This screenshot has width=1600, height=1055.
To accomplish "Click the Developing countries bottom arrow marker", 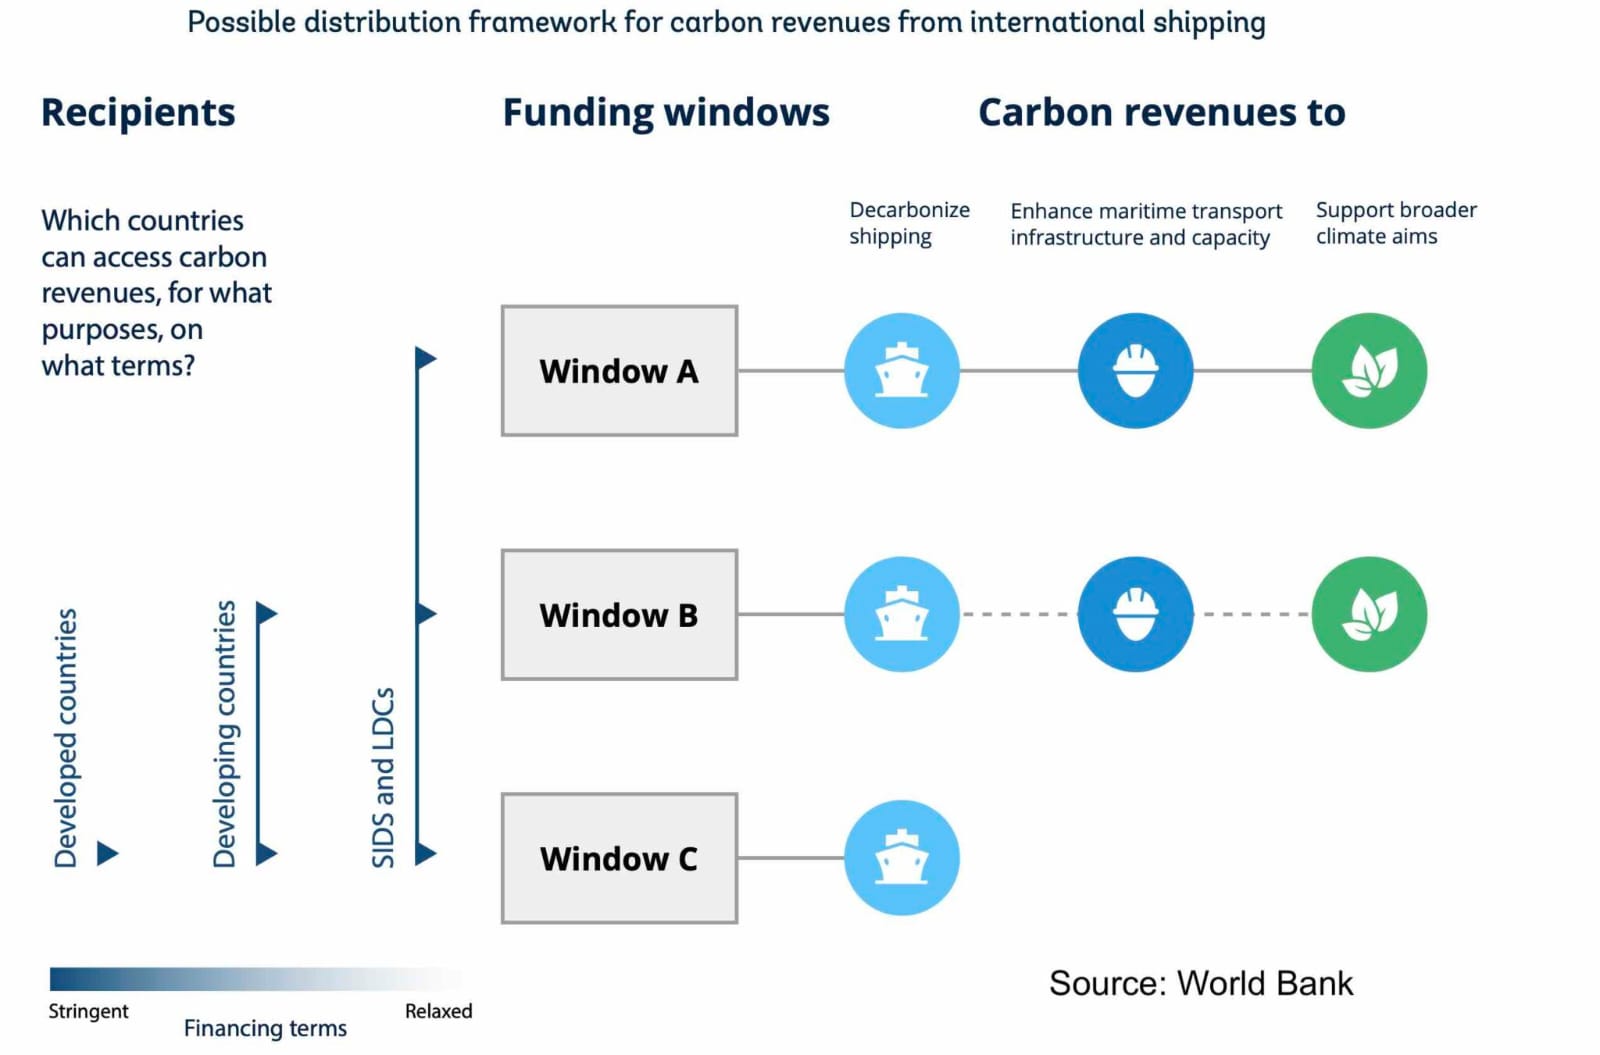I will pyautogui.click(x=266, y=854).
